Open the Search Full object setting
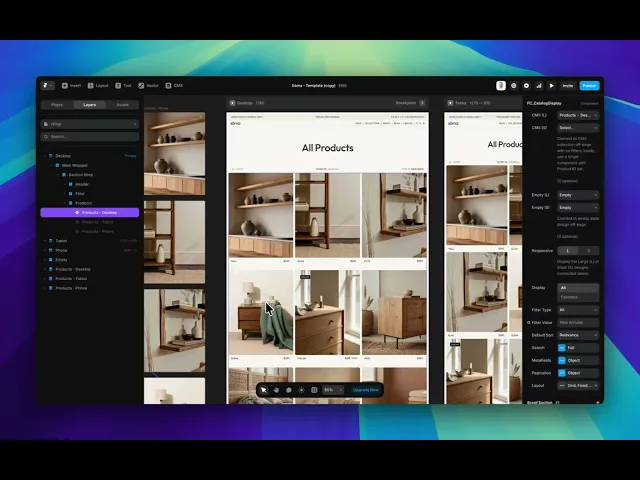640x480 pixels. tap(578, 348)
